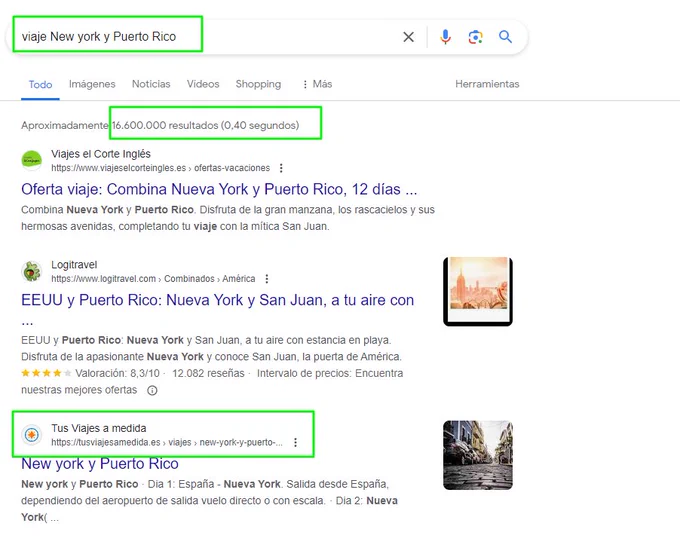Open Herramientas search tools
The width and height of the screenshot is (680, 554).
click(487, 84)
